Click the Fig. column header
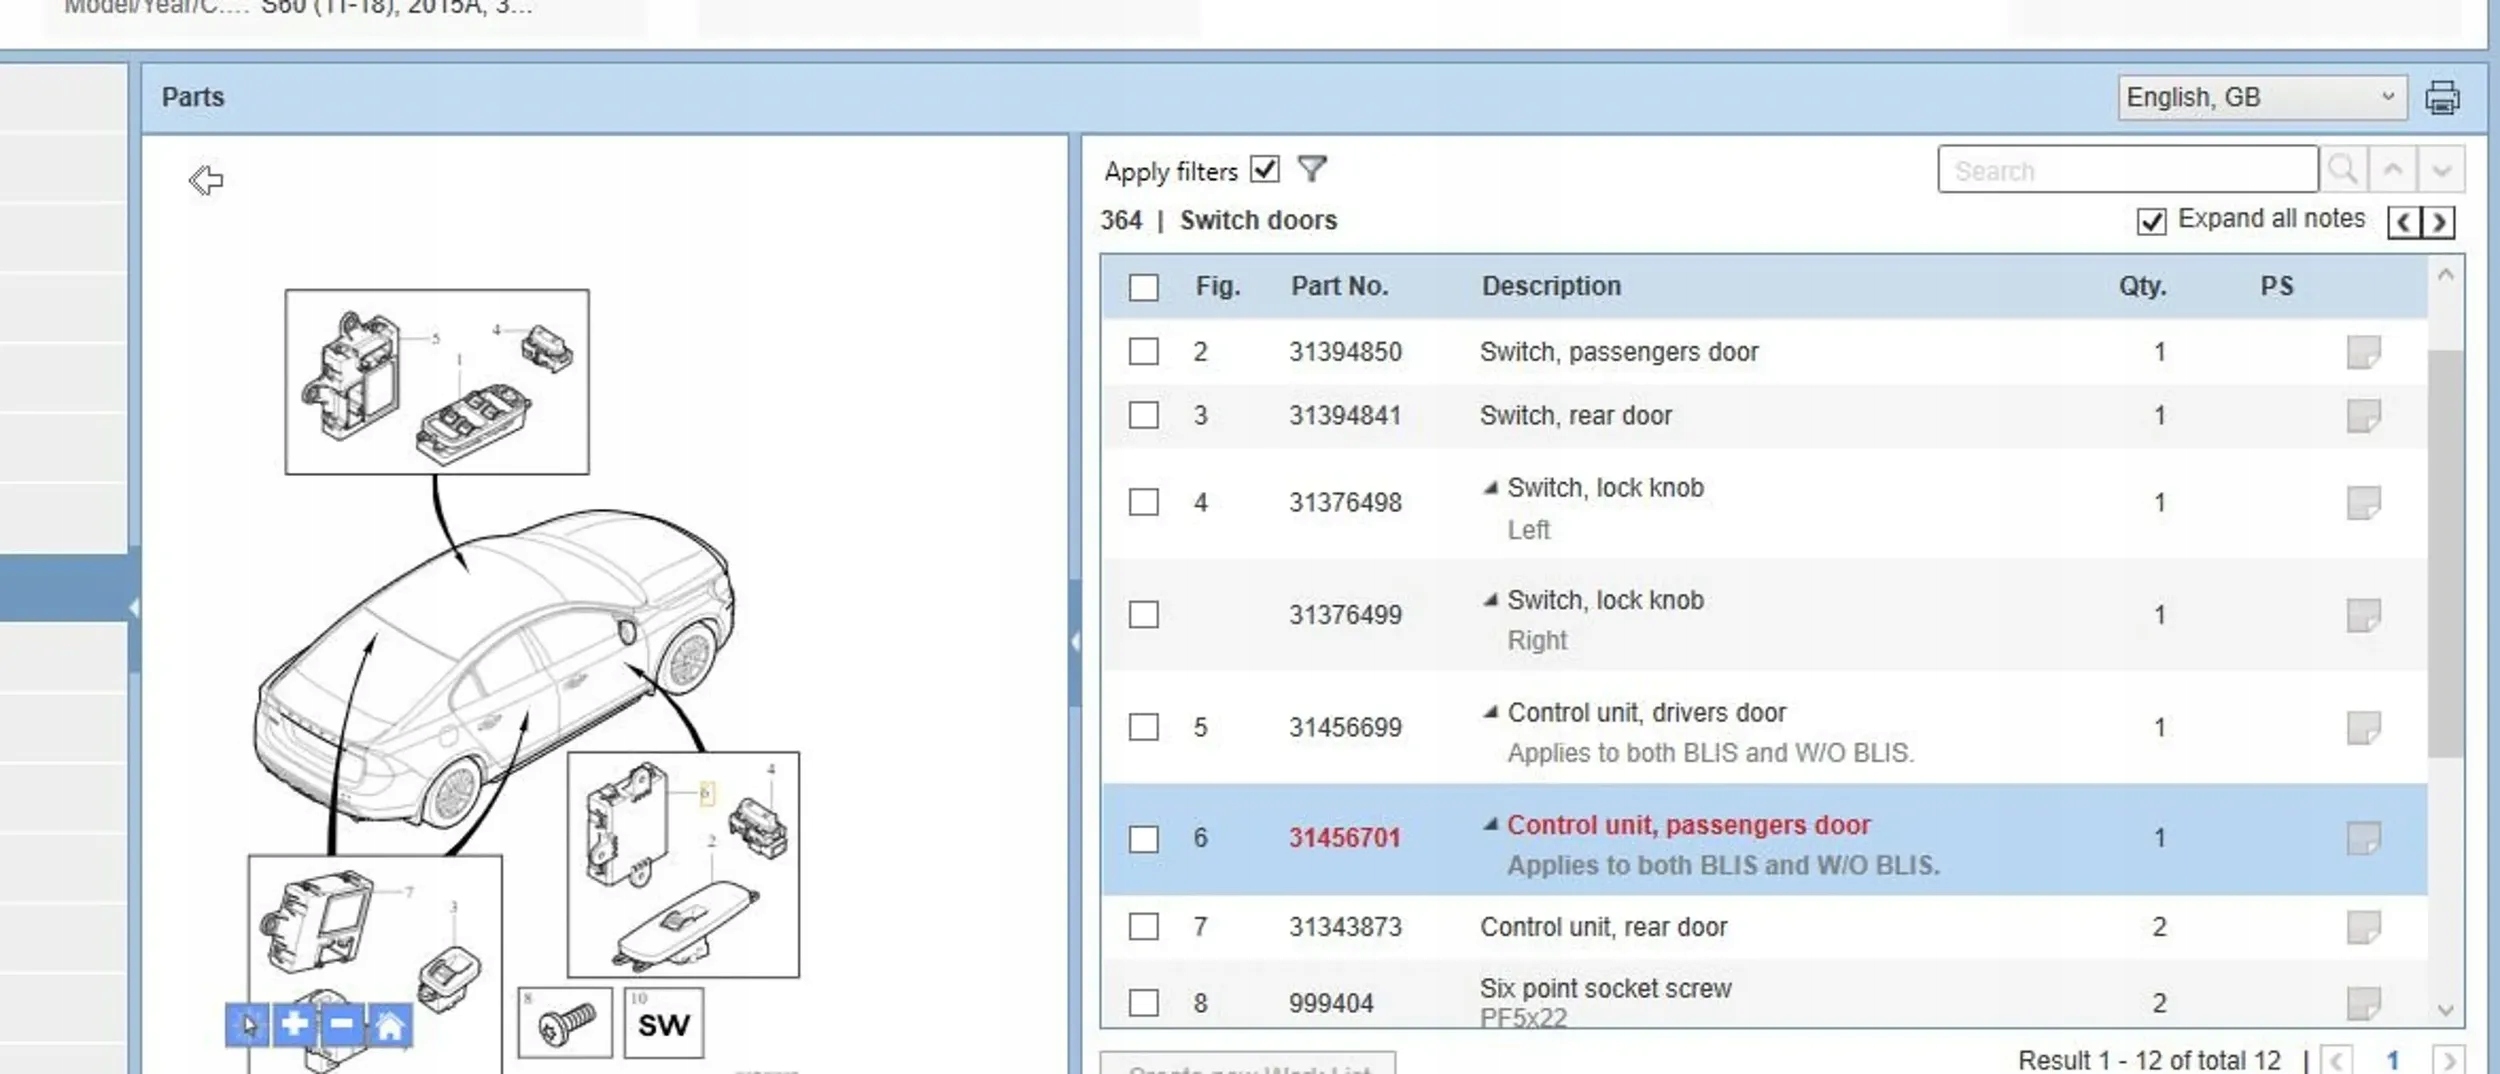 1217,287
